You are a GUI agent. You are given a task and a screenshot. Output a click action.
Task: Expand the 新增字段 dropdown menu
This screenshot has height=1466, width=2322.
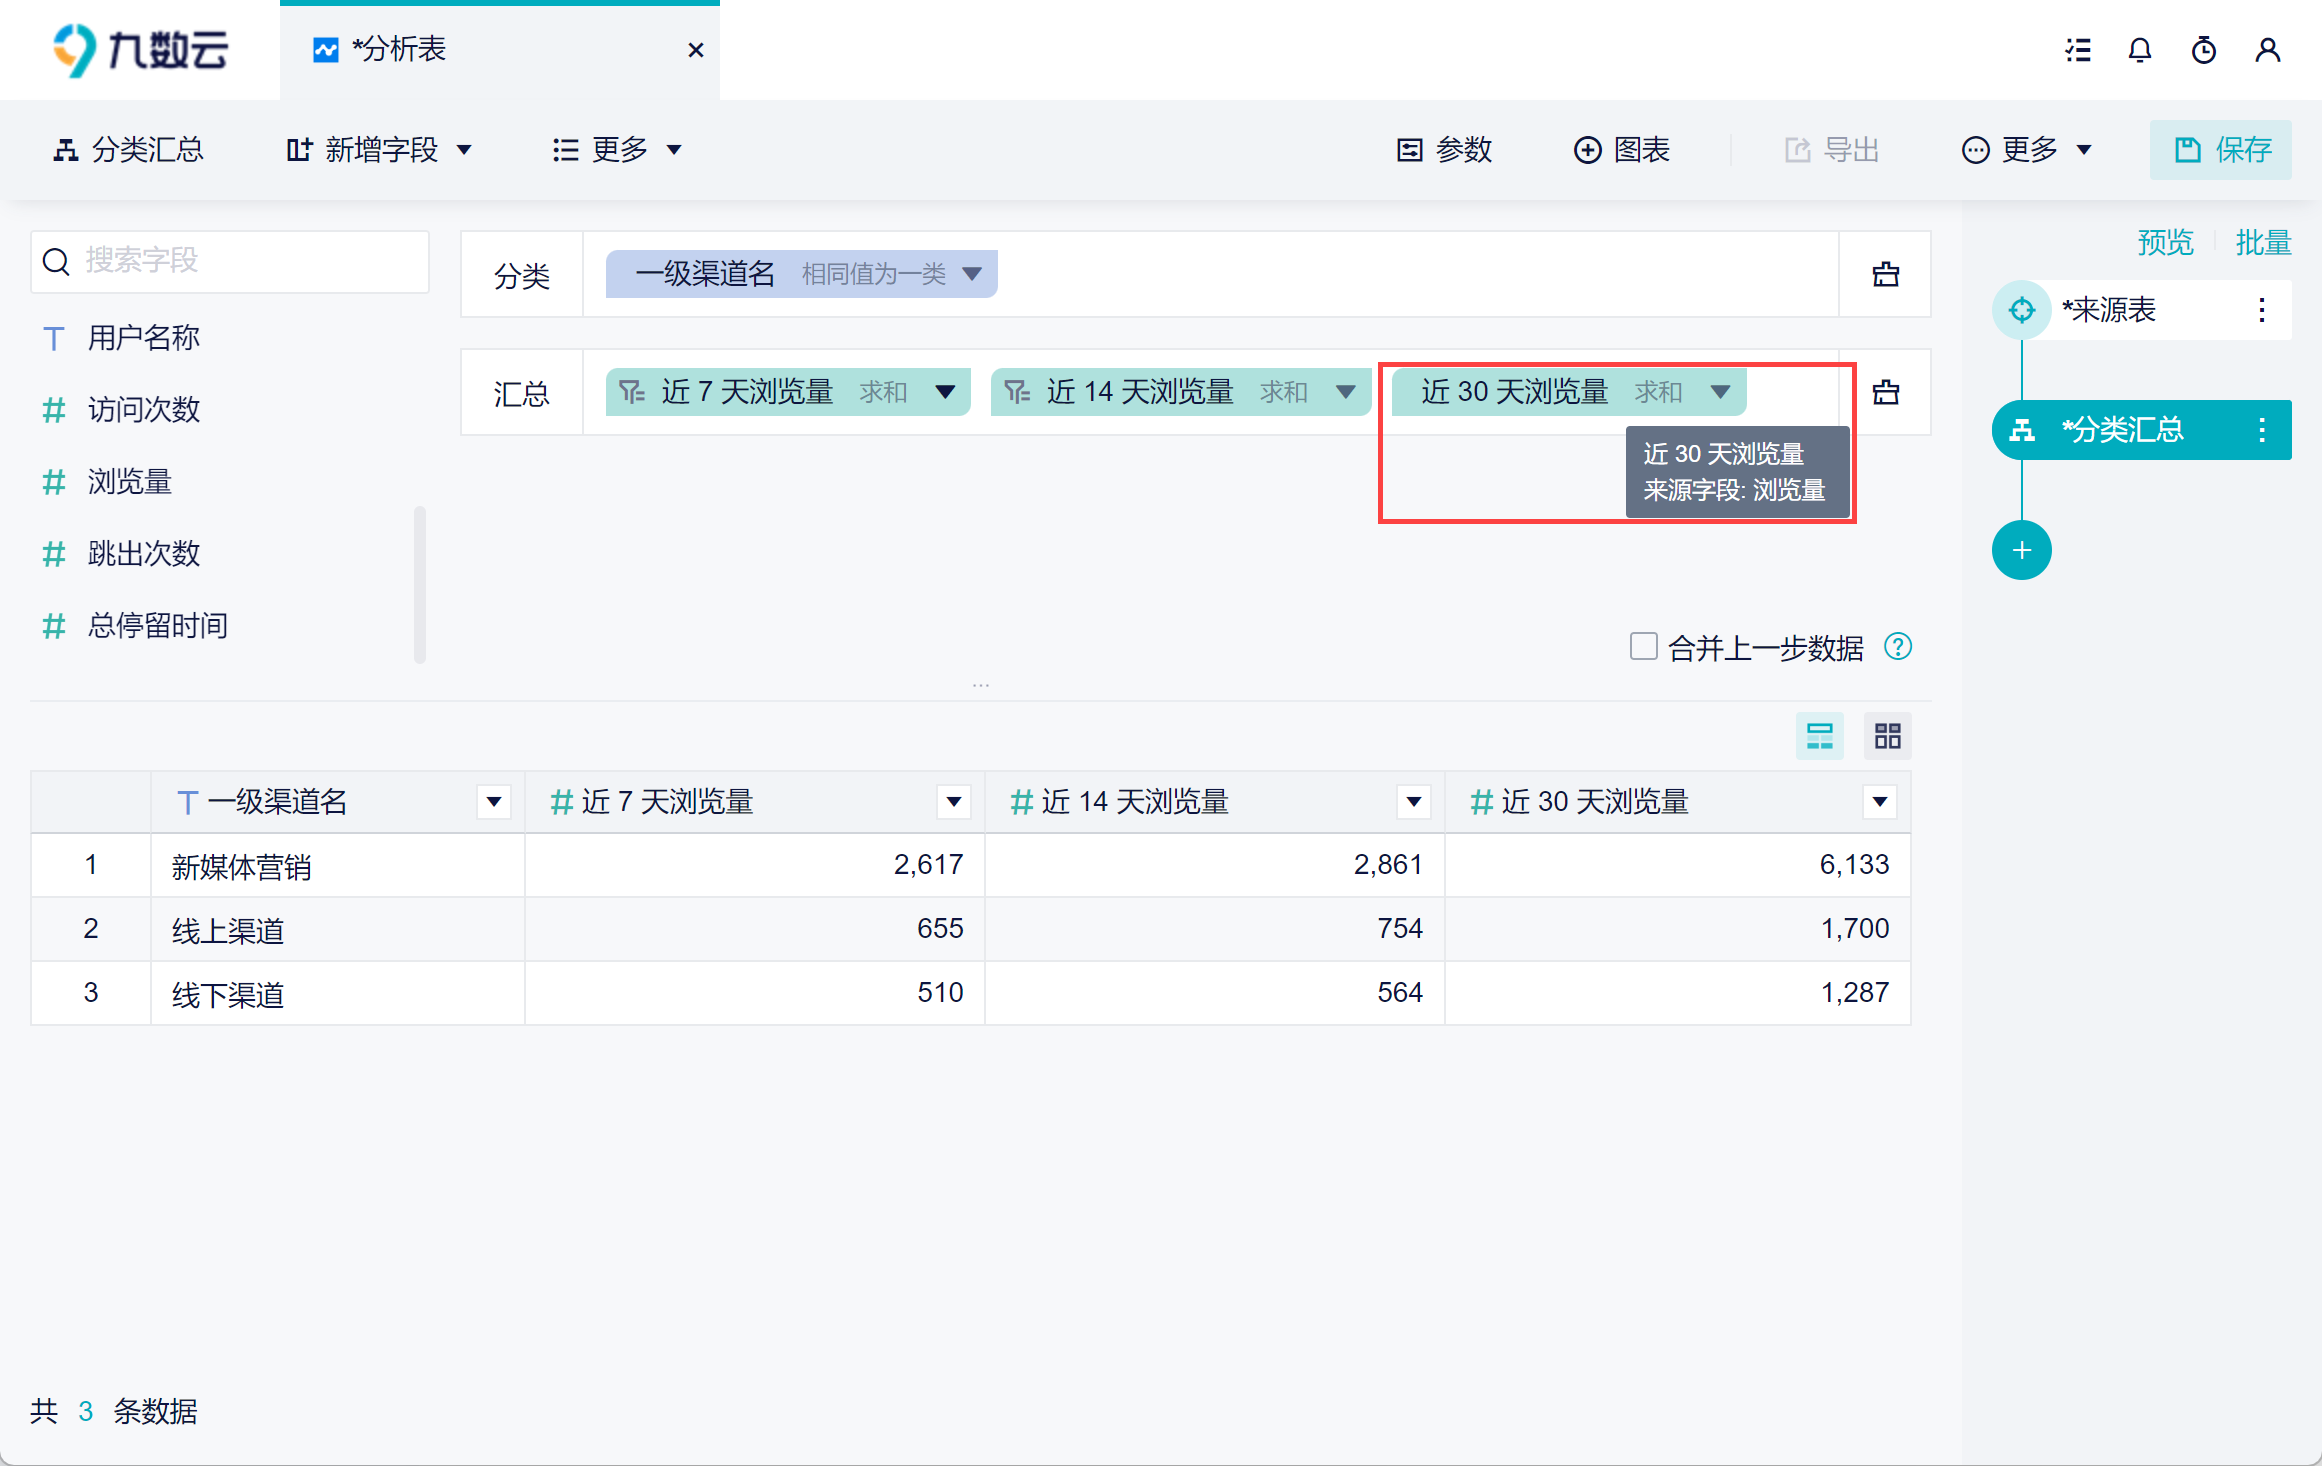[x=379, y=150]
